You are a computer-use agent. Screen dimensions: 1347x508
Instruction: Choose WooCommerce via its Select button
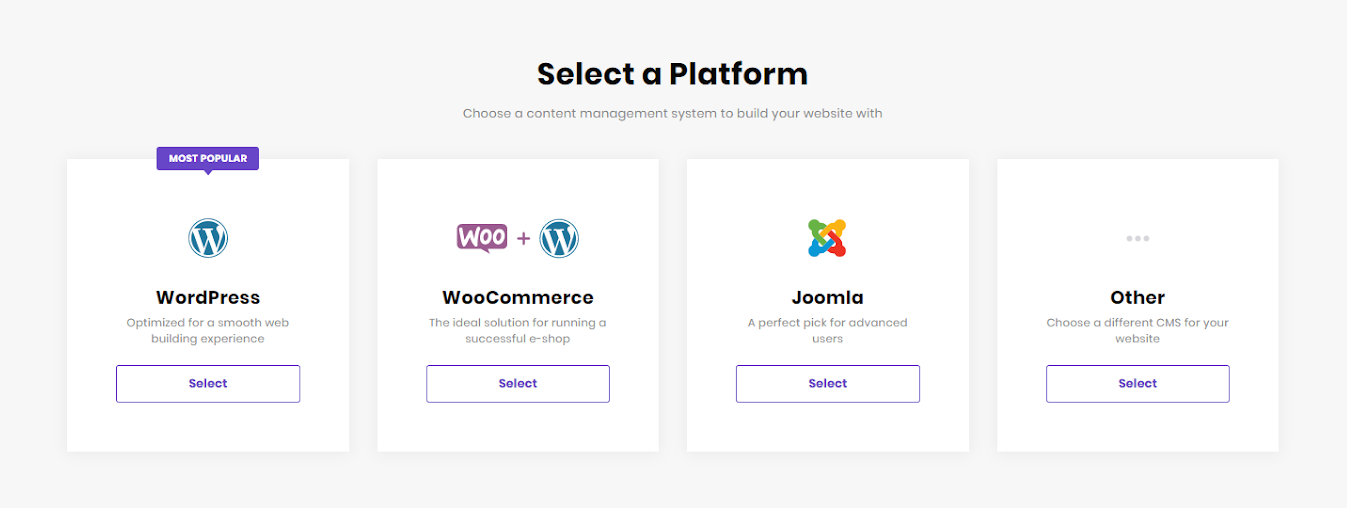click(x=518, y=384)
